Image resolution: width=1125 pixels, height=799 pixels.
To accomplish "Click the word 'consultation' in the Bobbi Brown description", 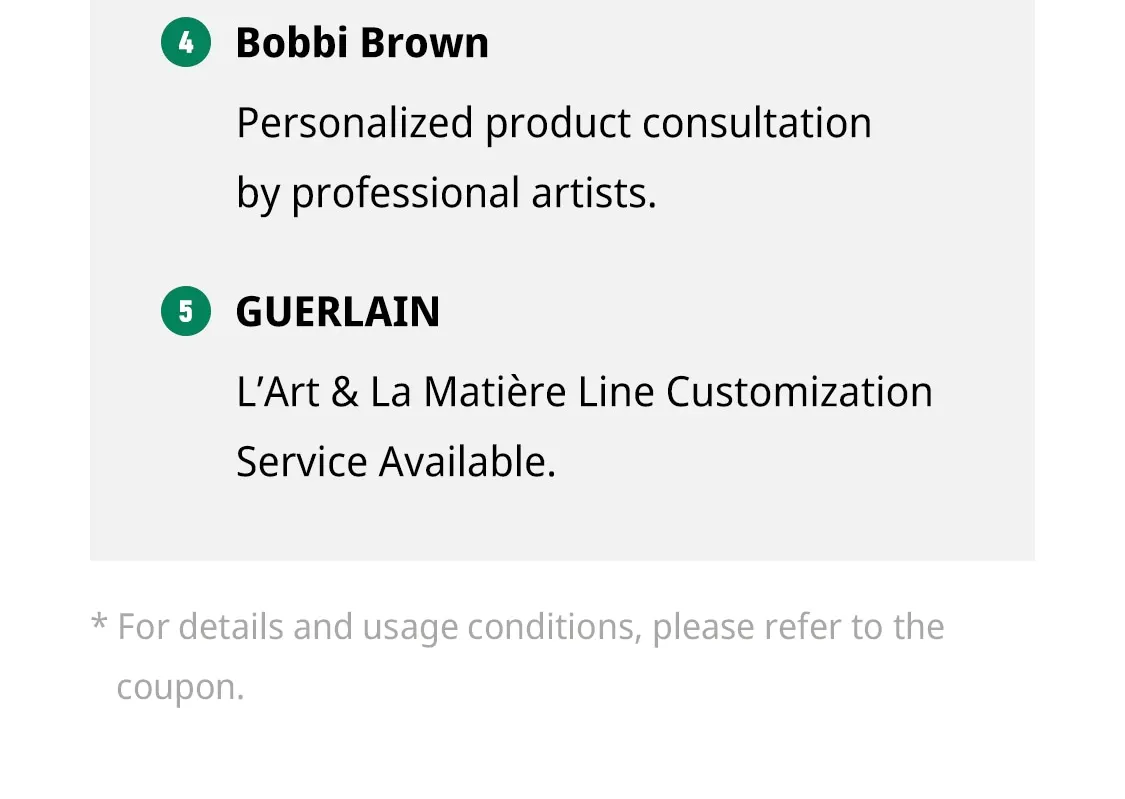I will pyautogui.click(x=757, y=123).
